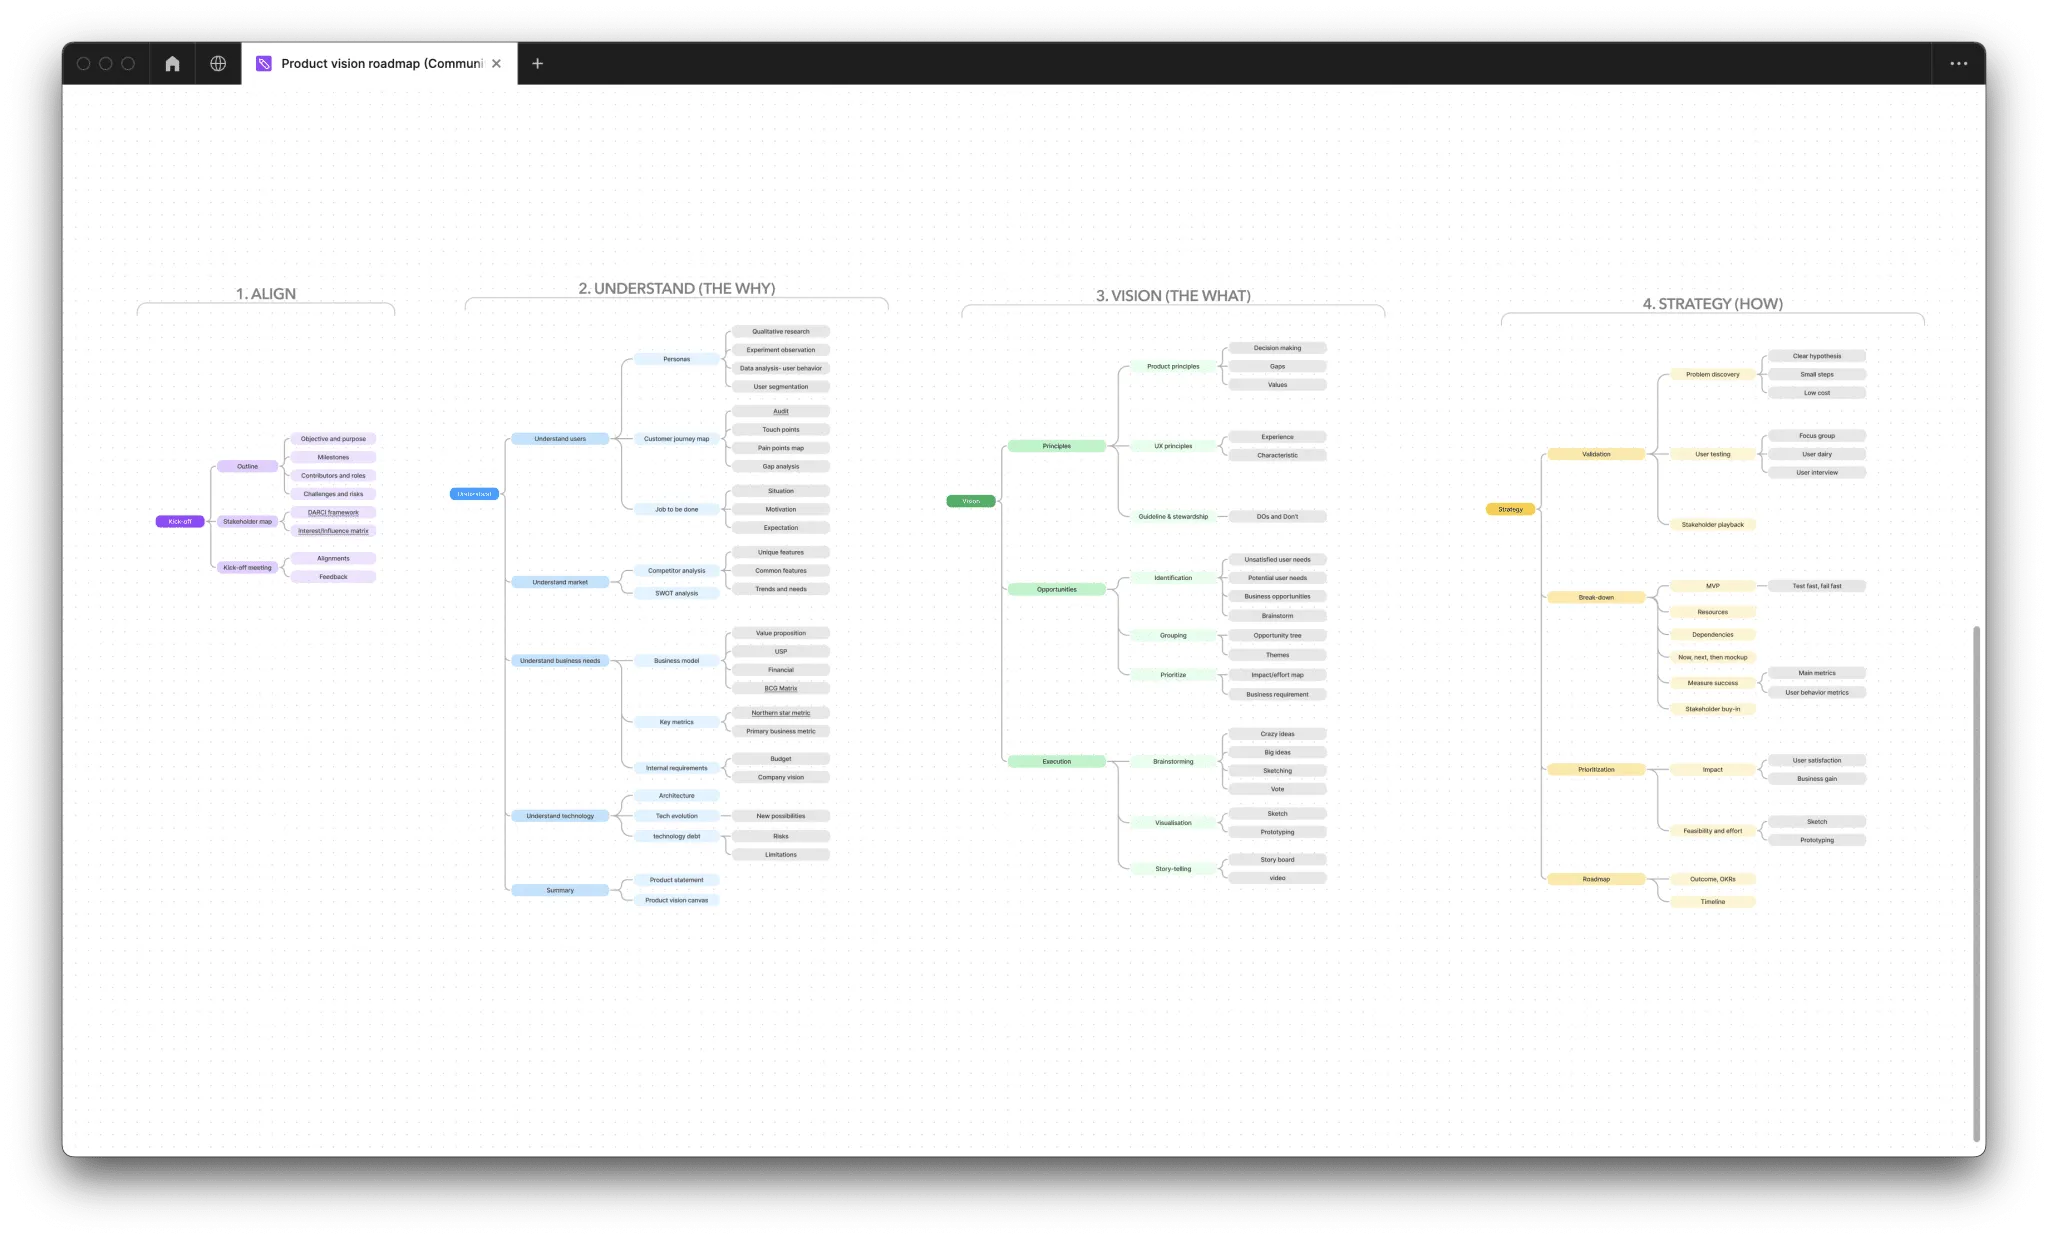Select 'Objective and purpose' node
Viewport: 2048px width, 1239px height.
coord(333,439)
